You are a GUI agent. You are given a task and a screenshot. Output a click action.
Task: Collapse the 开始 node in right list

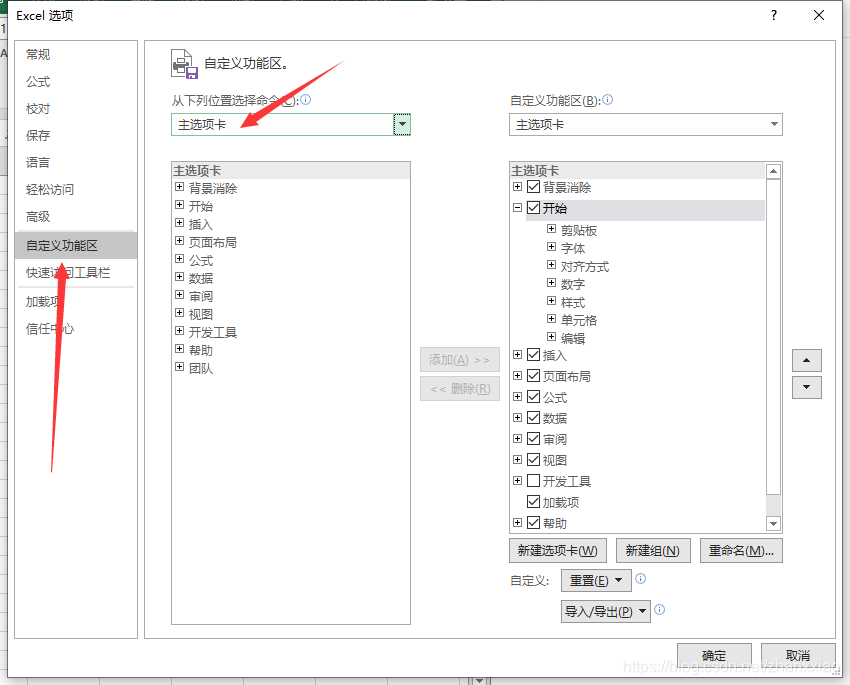pos(518,208)
